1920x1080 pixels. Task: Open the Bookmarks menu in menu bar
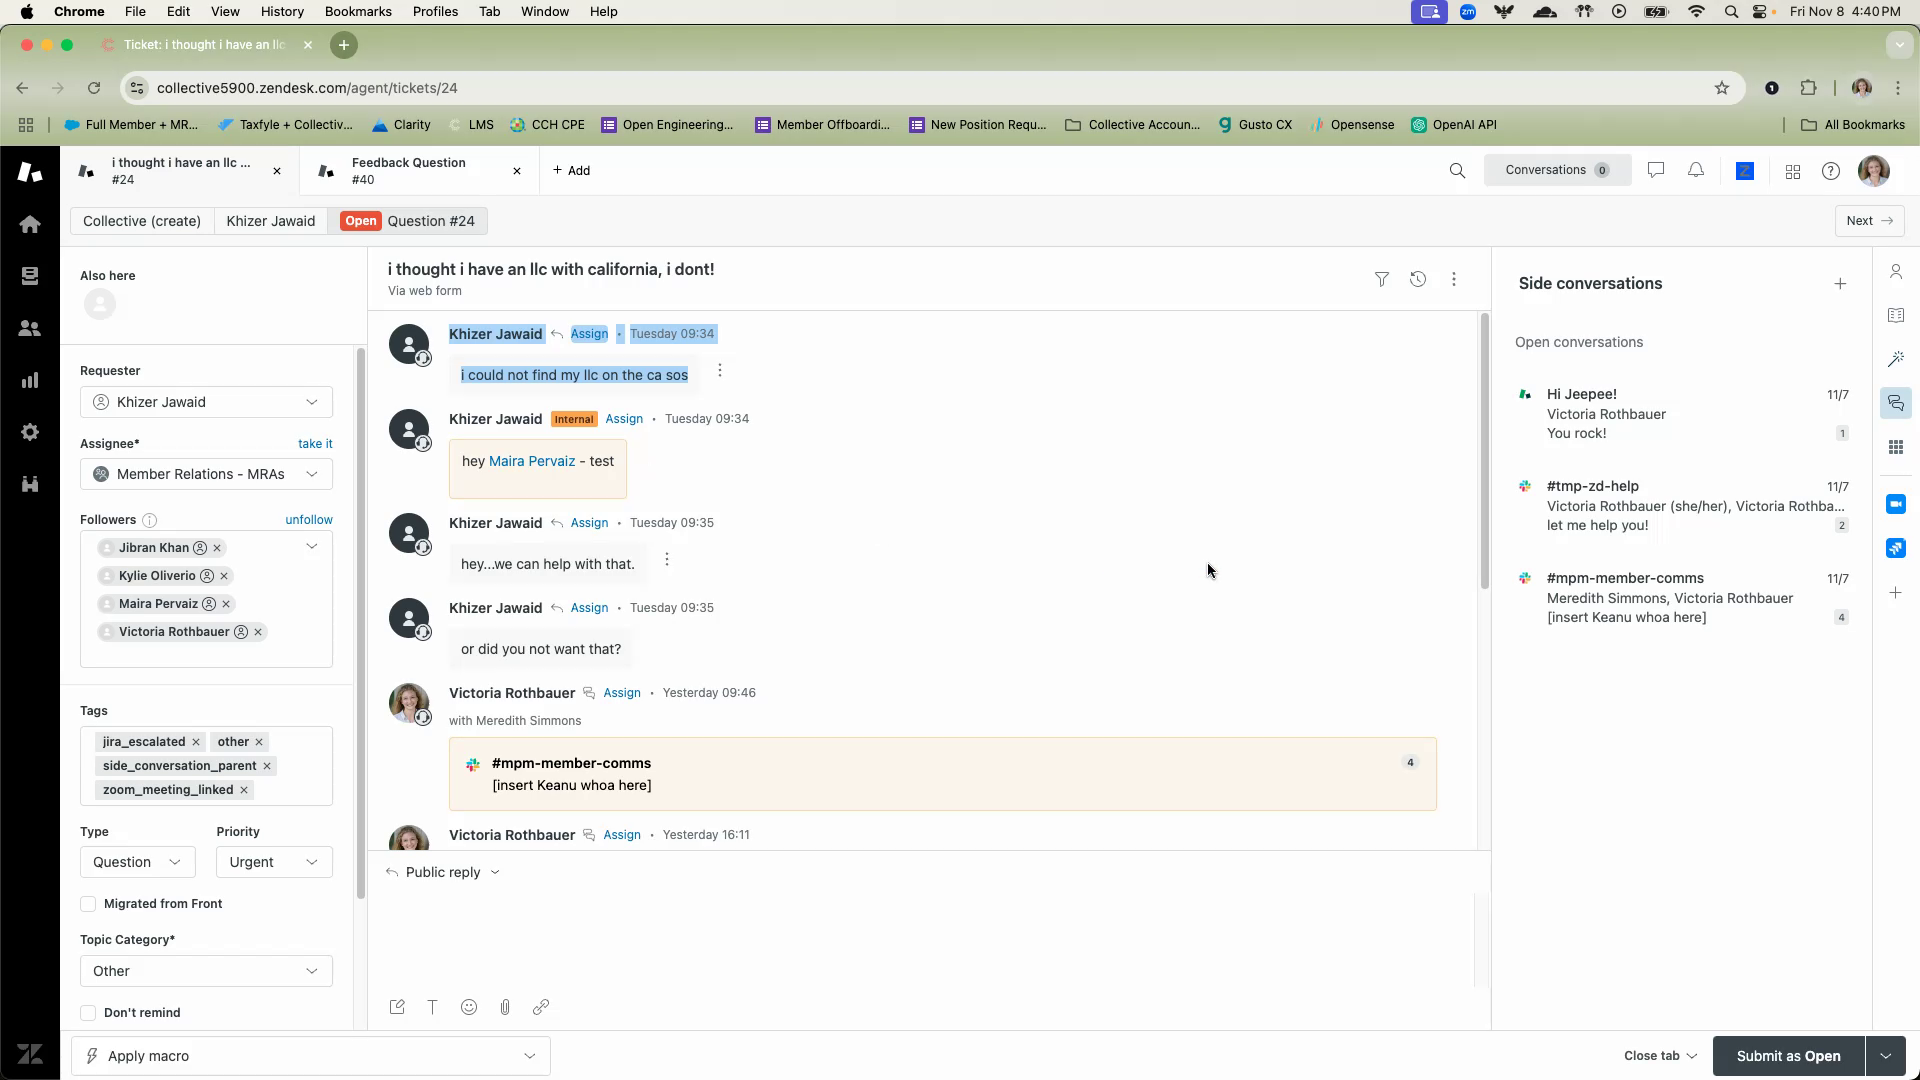358,12
